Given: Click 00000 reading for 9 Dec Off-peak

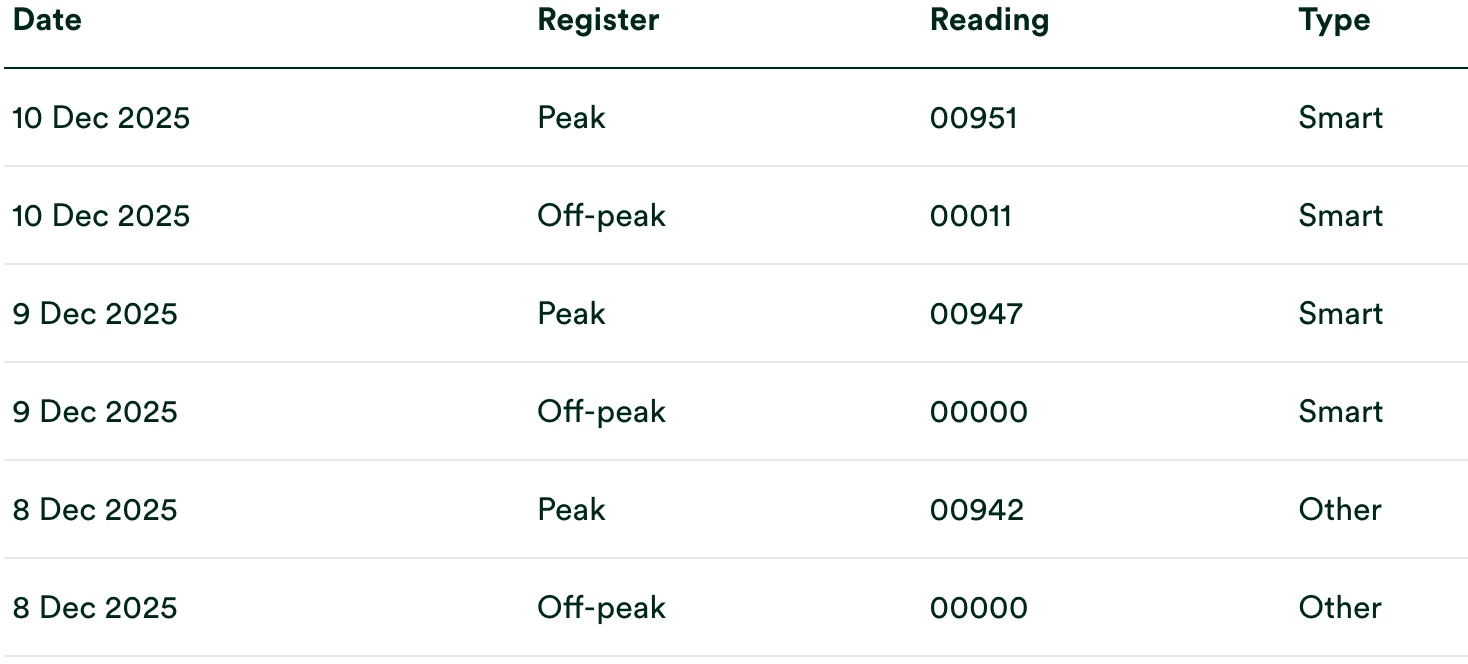Looking at the screenshot, I should point(978,412).
